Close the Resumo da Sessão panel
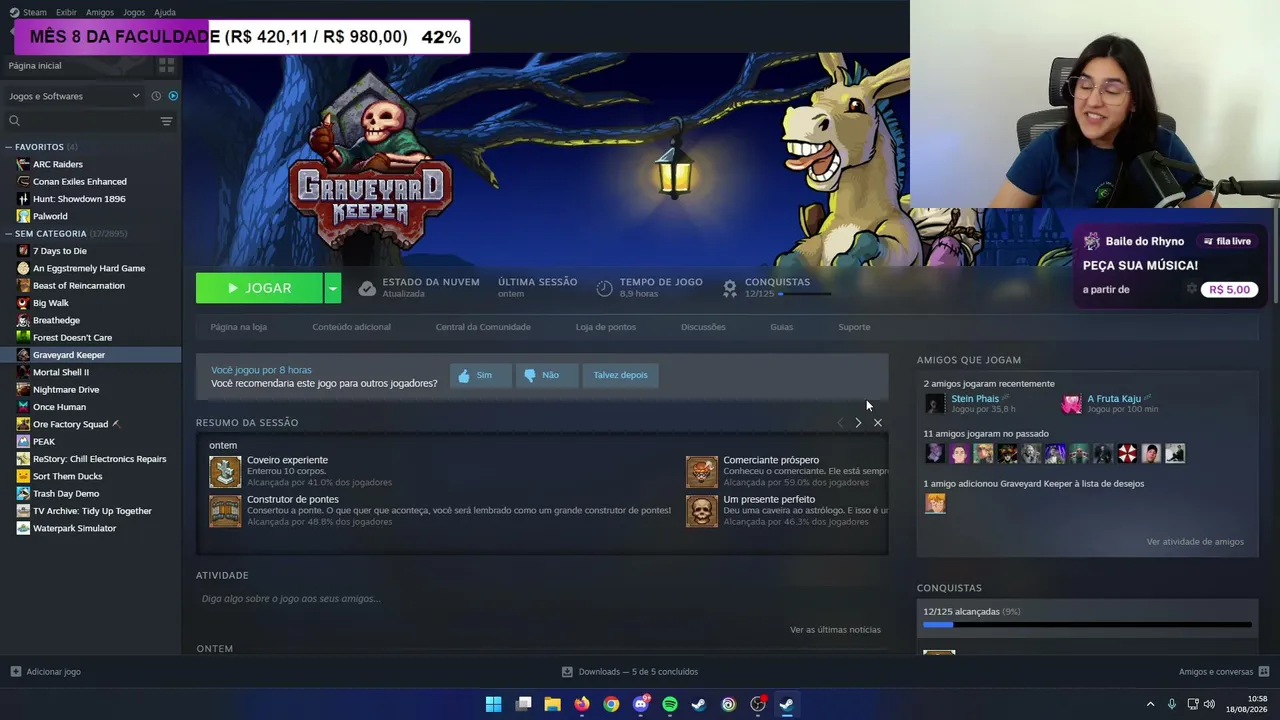The height and width of the screenshot is (720, 1280). 878,423
